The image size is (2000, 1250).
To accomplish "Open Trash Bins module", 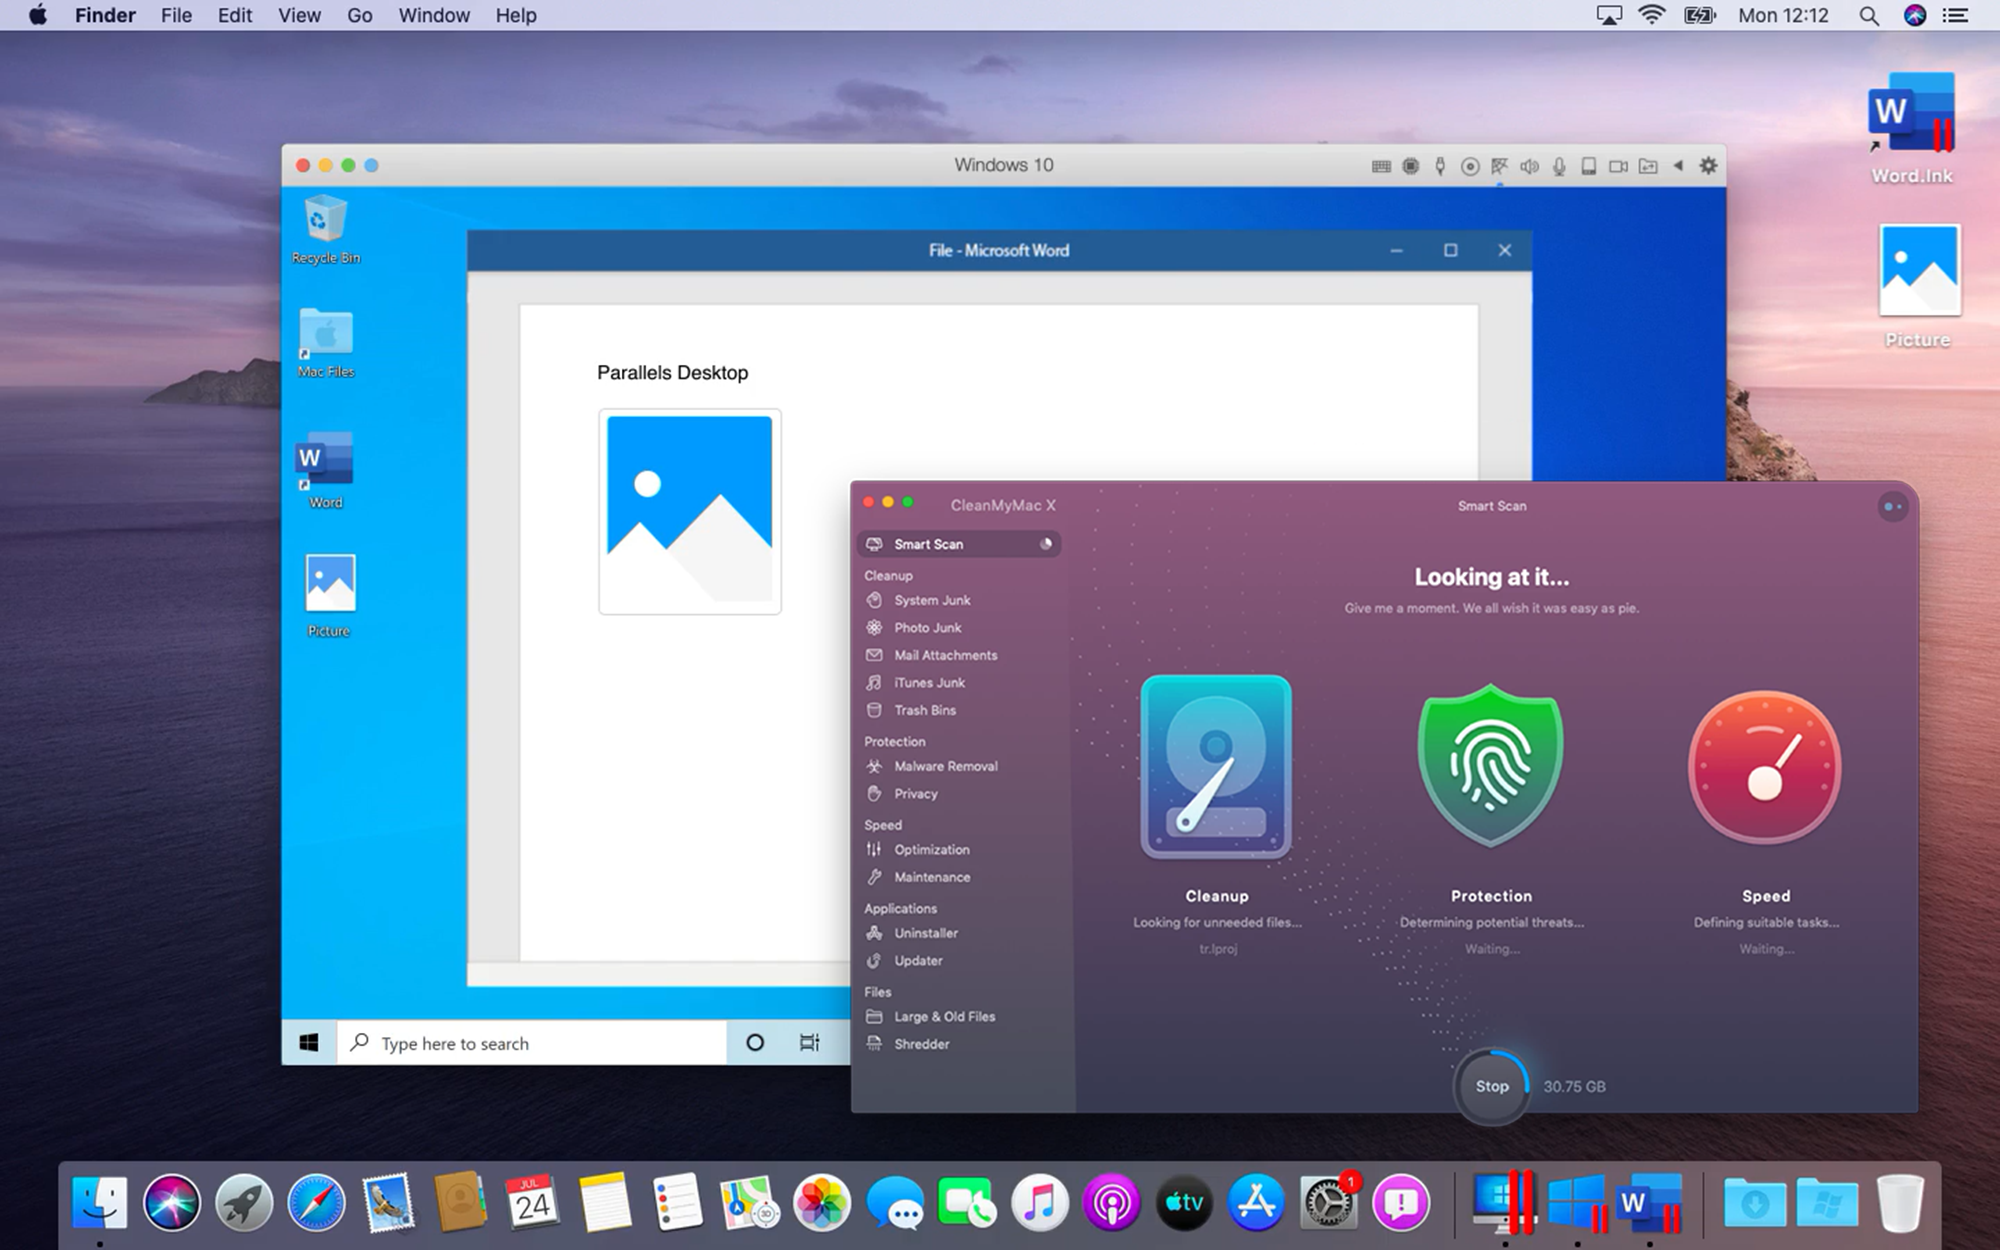I will pyautogui.click(x=924, y=710).
